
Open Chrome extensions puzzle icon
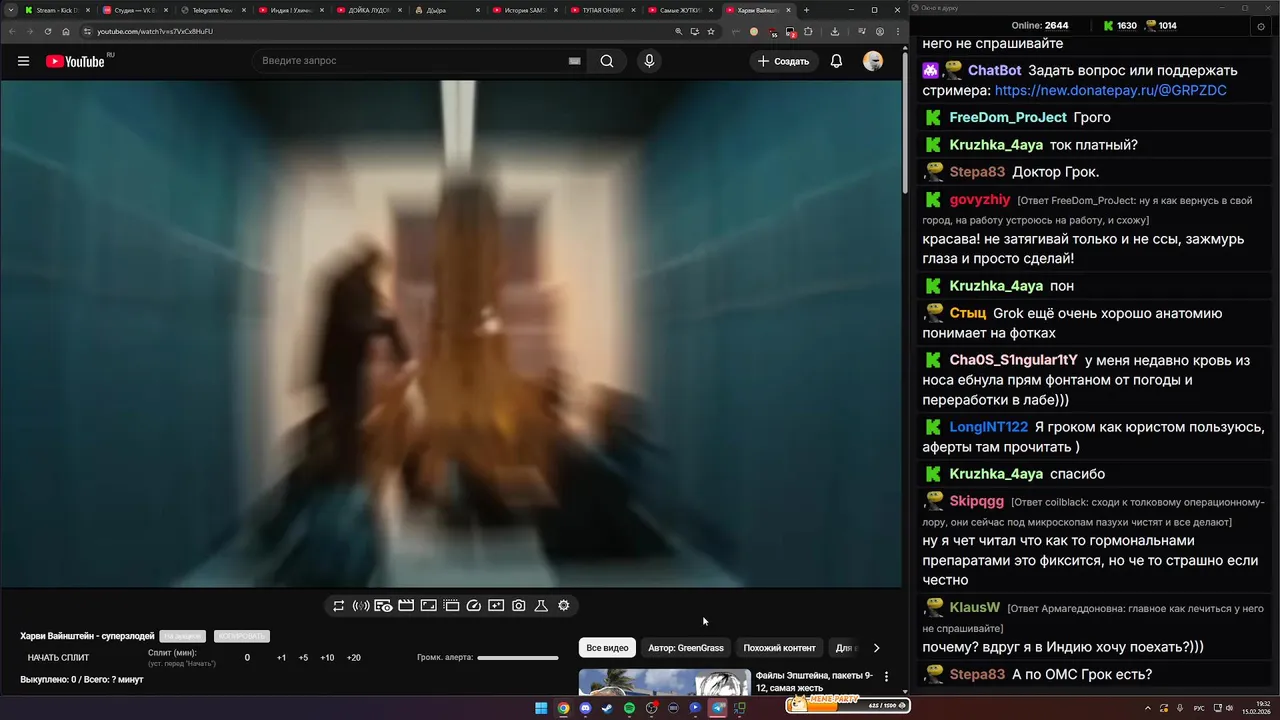click(808, 31)
